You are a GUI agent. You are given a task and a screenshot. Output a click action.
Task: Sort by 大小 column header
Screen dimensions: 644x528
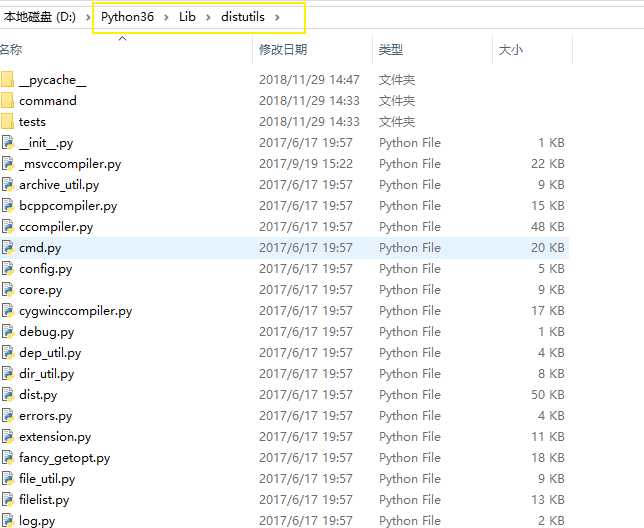pyautogui.click(x=511, y=50)
